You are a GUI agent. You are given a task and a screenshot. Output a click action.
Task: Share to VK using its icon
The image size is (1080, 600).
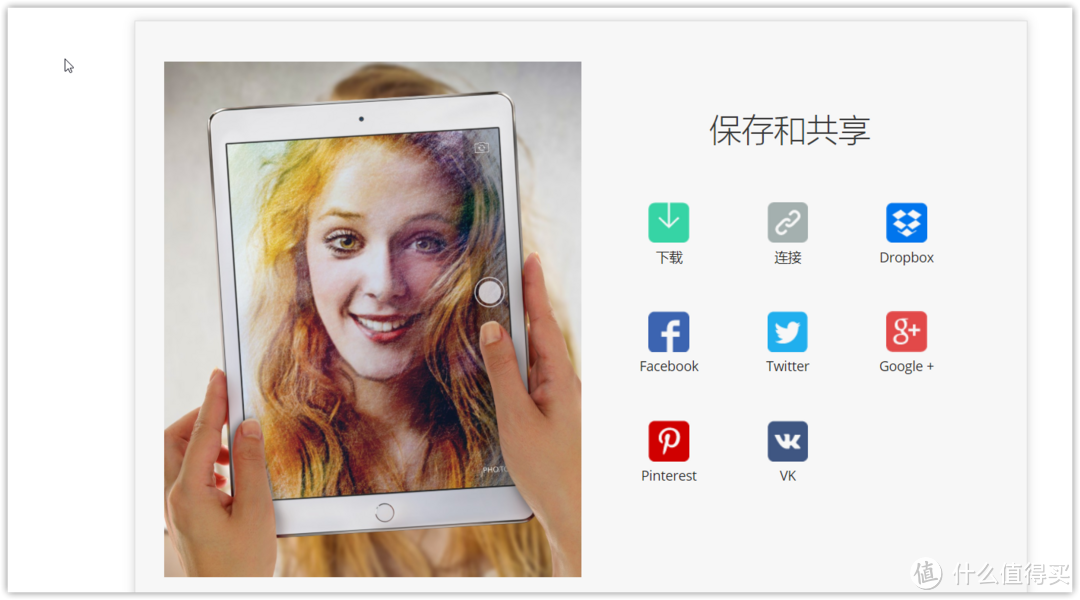tap(787, 441)
